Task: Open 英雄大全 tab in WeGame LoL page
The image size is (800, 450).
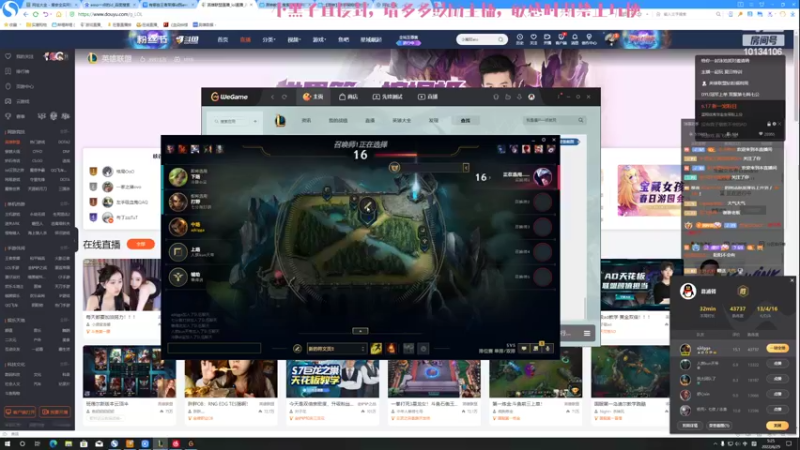Action: click(x=401, y=120)
